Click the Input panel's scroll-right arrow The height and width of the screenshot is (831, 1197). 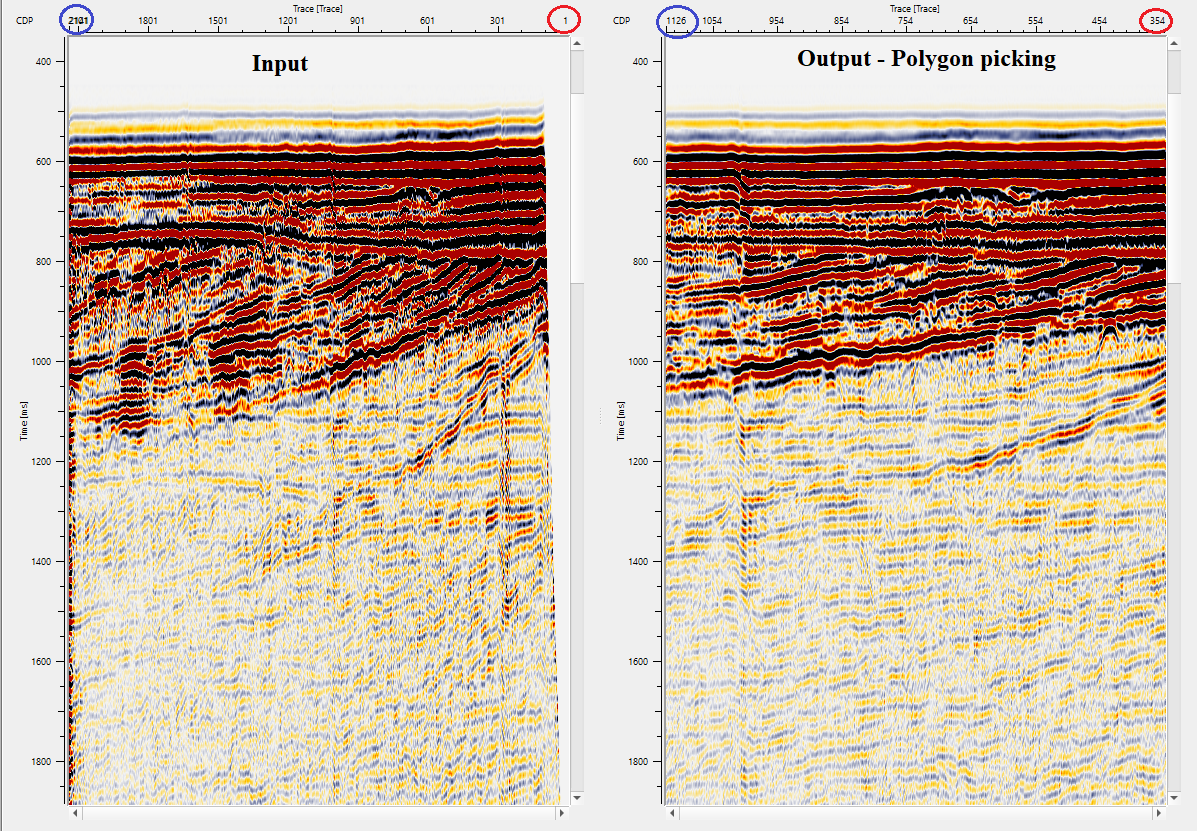click(559, 815)
